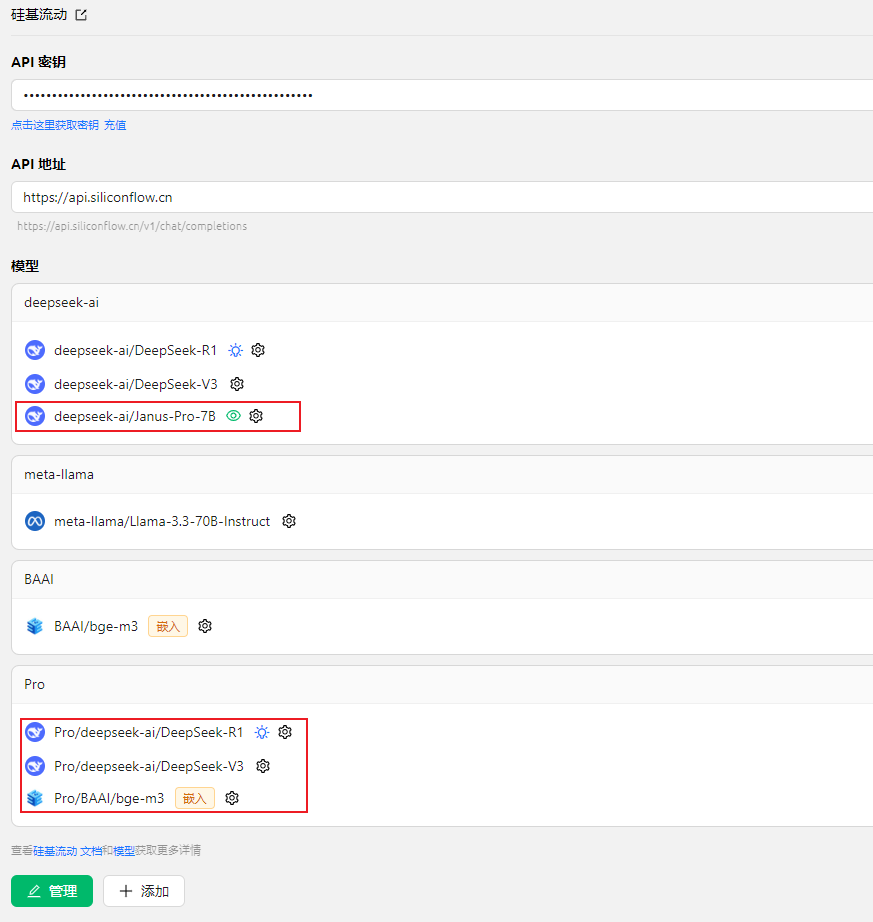Click 嵌入 tag on BAAI/bge-m3
The width and height of the screenshot is (873, 922).
(x=168, y=626)
